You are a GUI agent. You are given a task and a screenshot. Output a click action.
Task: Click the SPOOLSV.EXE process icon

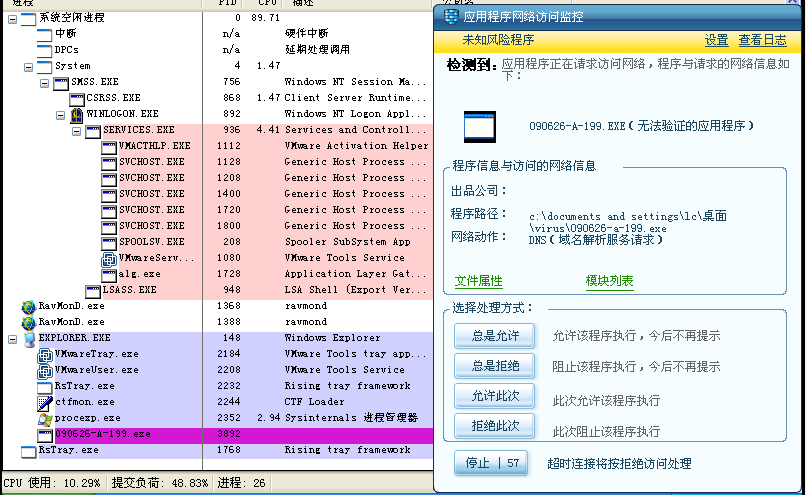tap(109, 243)
